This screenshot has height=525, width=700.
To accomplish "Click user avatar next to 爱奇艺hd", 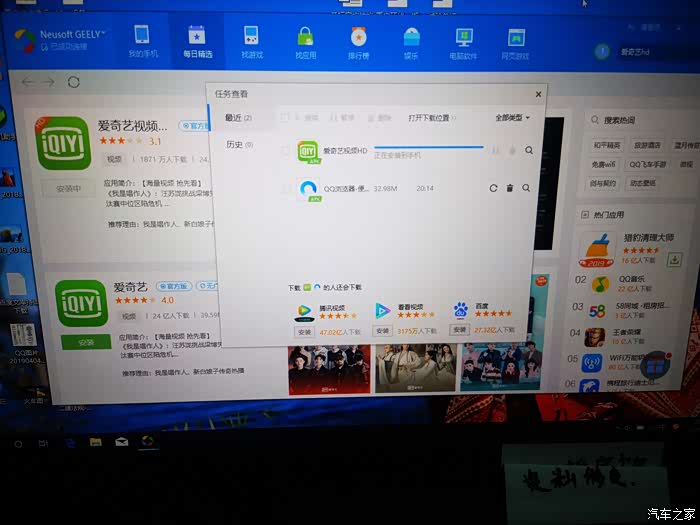I will (x=602, y=52).
